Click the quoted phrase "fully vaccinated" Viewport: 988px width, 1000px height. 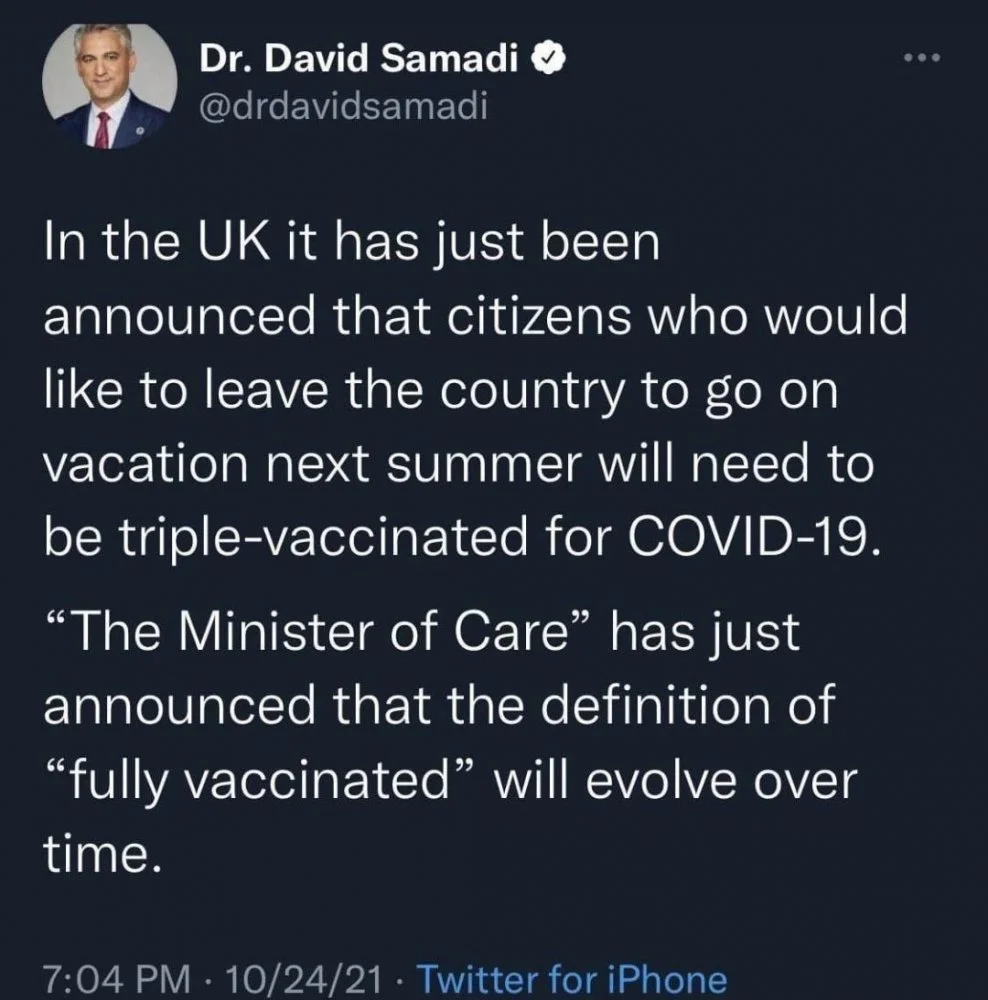click(x=263, y=781)
